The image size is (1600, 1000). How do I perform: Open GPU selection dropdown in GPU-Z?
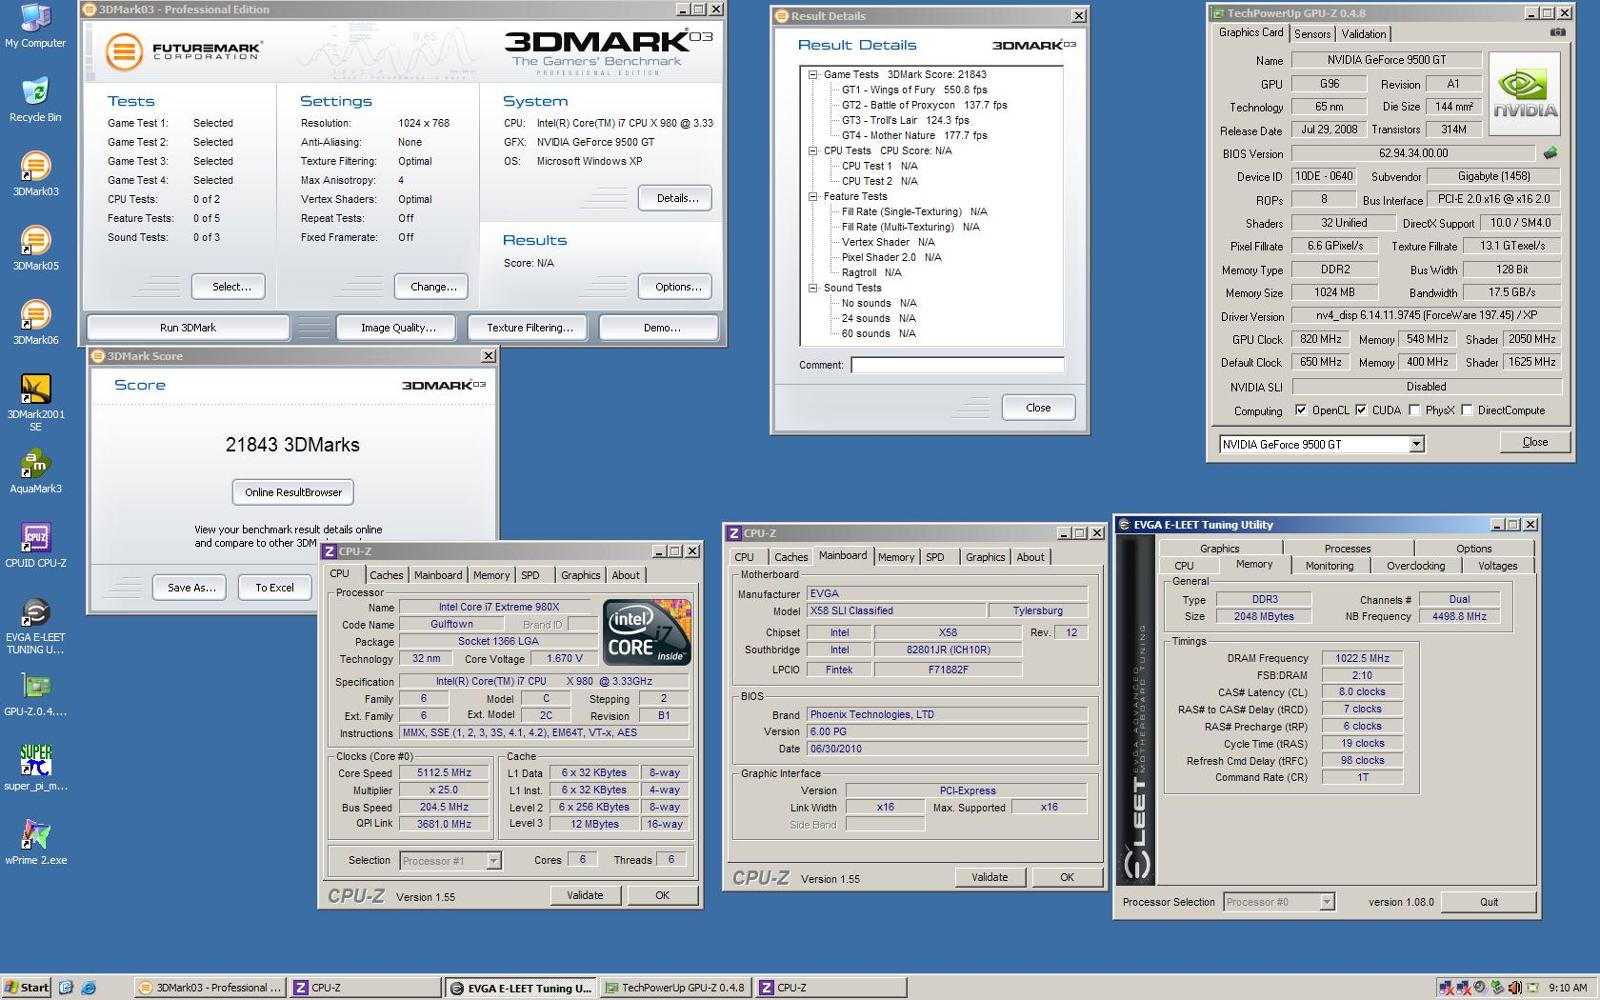coord(1416,444)
